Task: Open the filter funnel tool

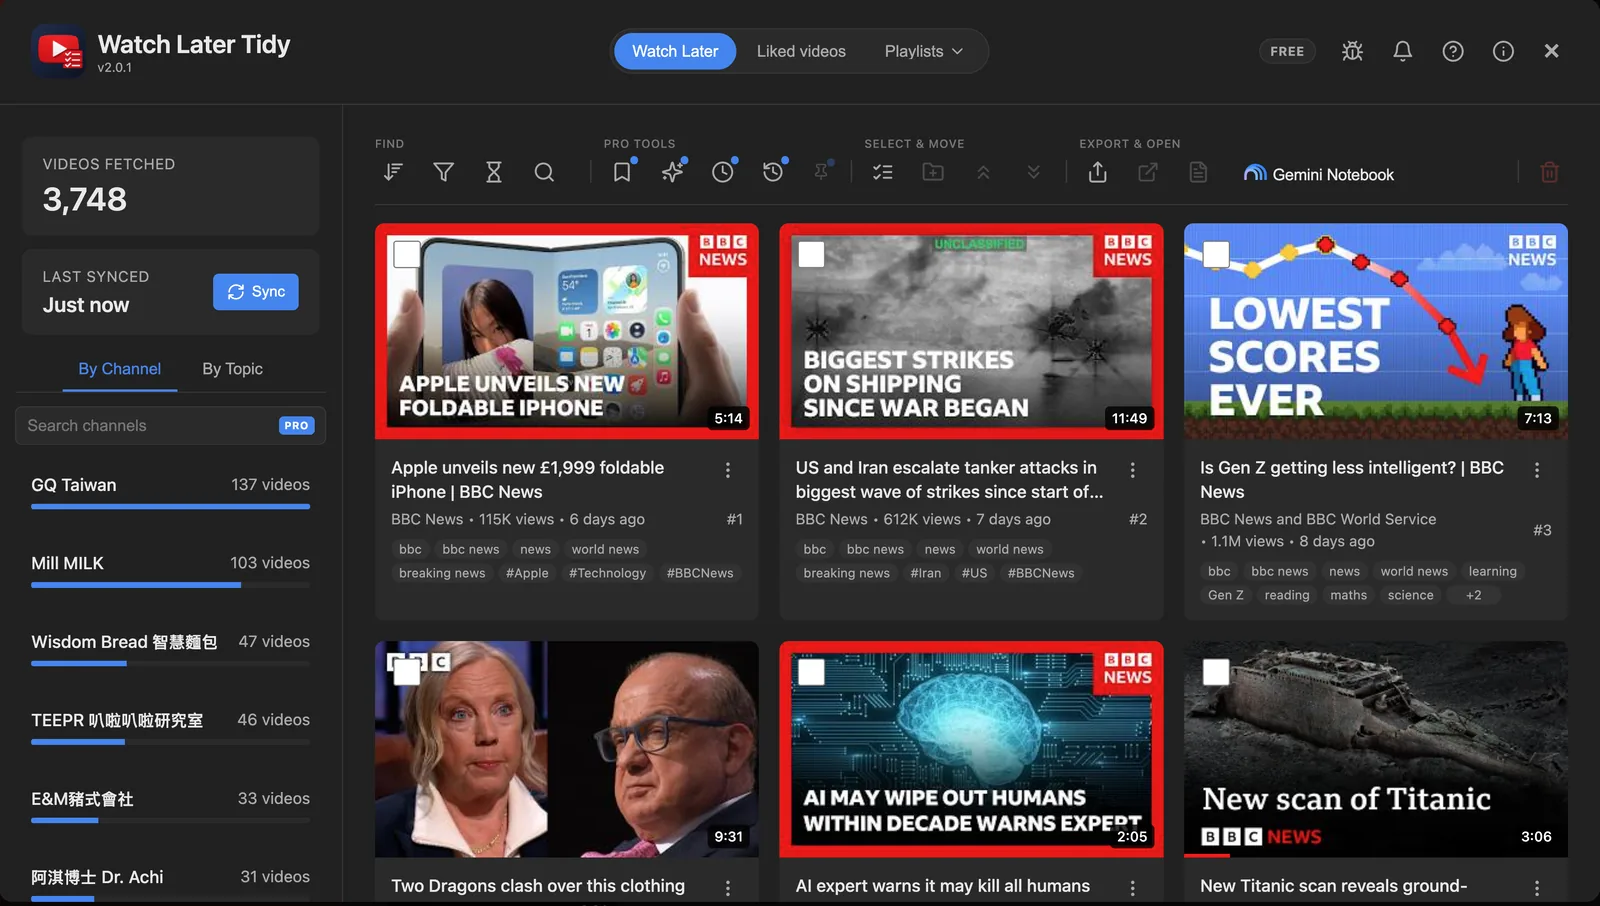Action: tap(443, 172)
